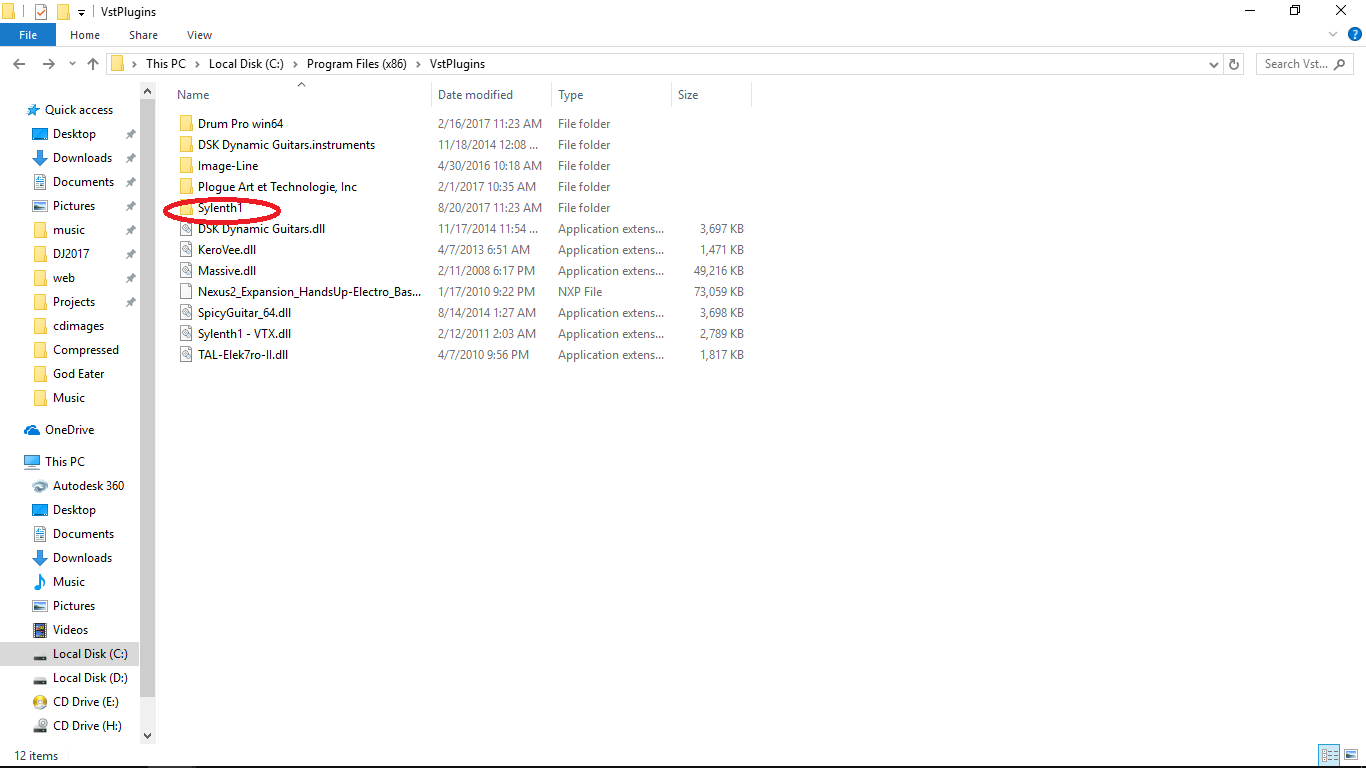This screenshot has height=768, width=1366.
Task: Select TAL-Elek7ro-II.dll file icon
Action: tap(186, 355)
